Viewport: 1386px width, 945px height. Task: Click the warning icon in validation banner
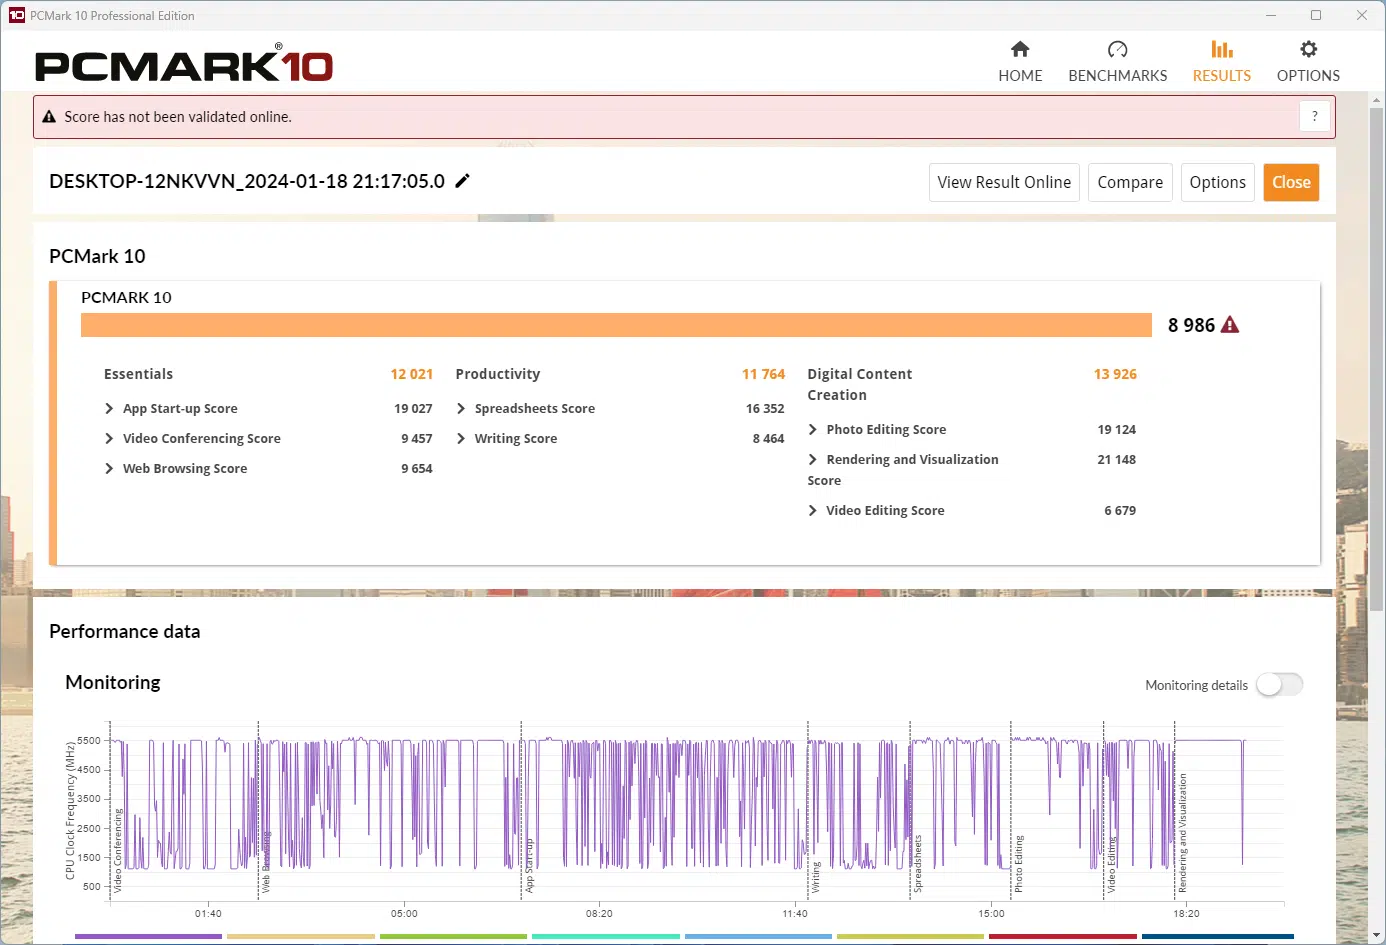coord(49,117)
